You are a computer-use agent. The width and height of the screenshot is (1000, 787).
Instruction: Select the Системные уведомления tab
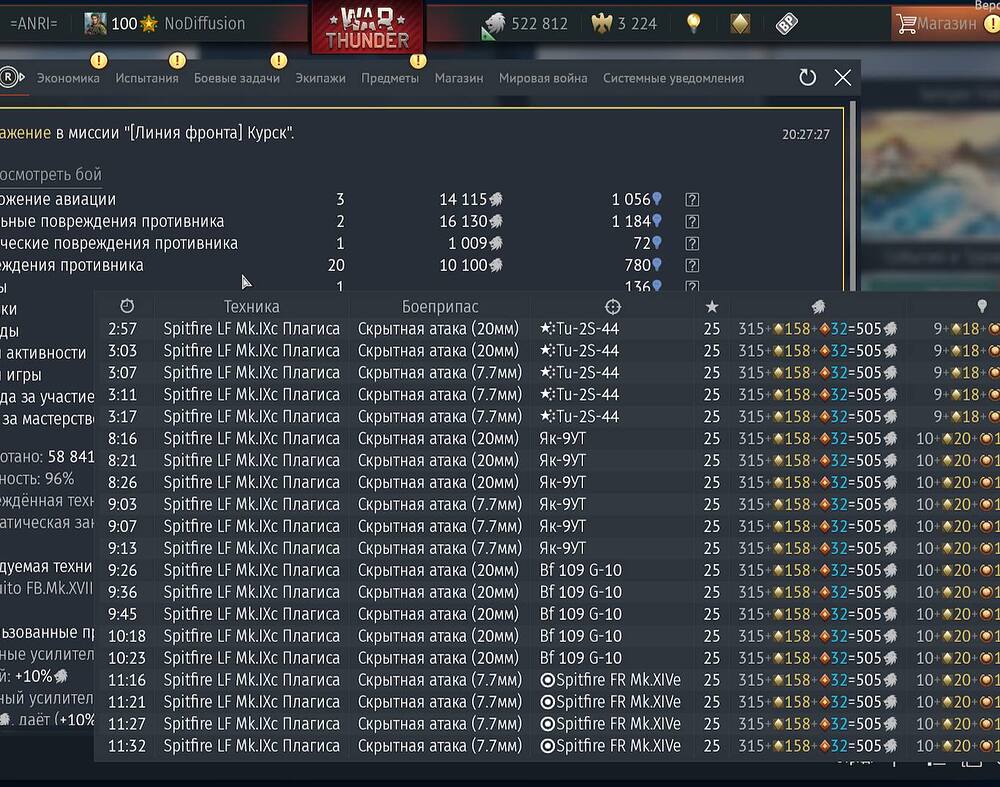(673, 78)
